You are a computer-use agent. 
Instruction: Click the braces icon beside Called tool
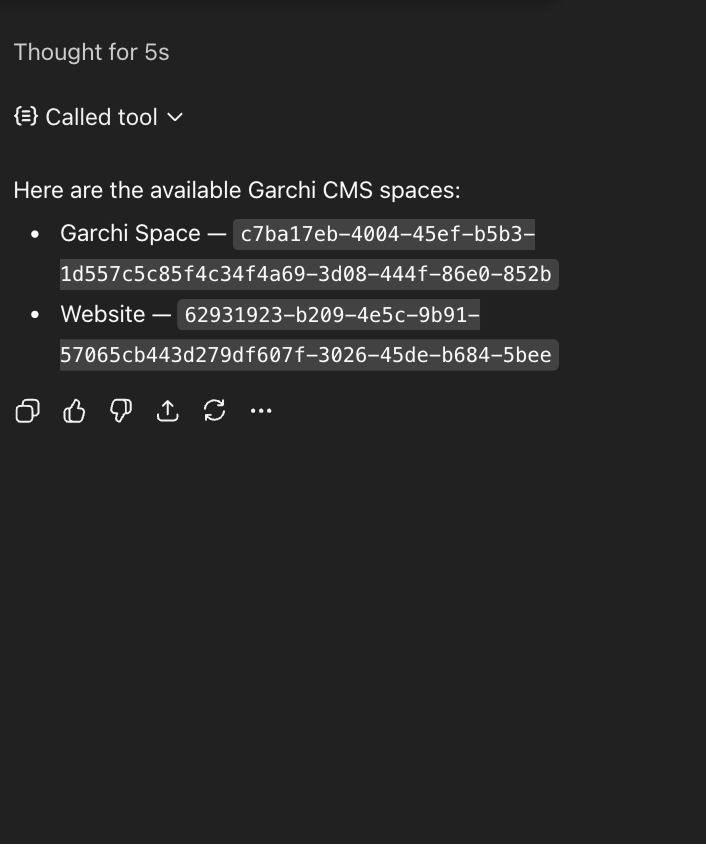point(26,117)
